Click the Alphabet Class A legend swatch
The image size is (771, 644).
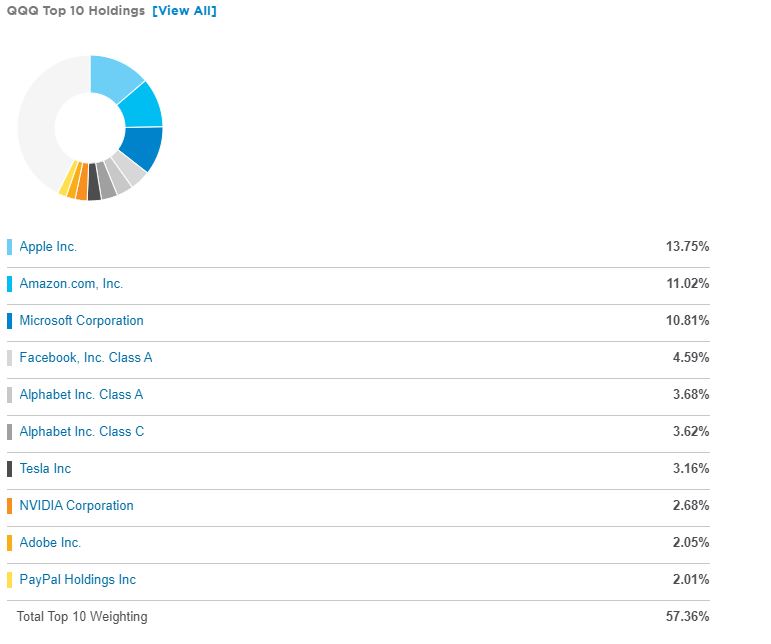click(9, 395)
